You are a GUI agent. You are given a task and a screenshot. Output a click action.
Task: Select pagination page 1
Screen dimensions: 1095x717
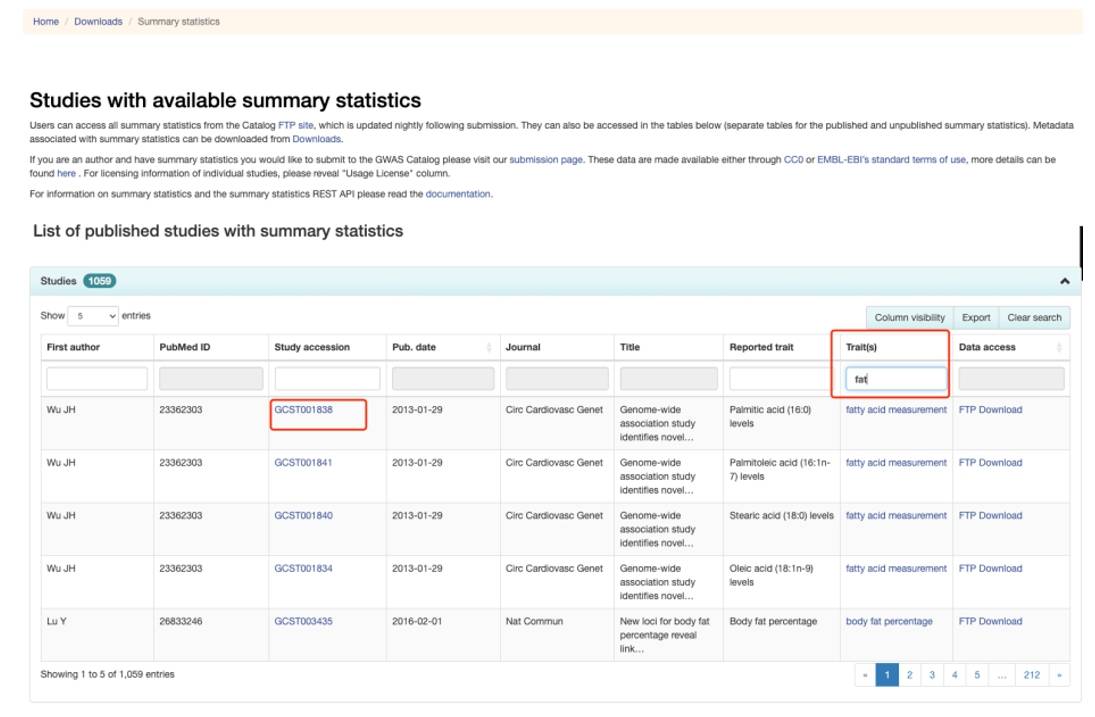coord(887,675)
